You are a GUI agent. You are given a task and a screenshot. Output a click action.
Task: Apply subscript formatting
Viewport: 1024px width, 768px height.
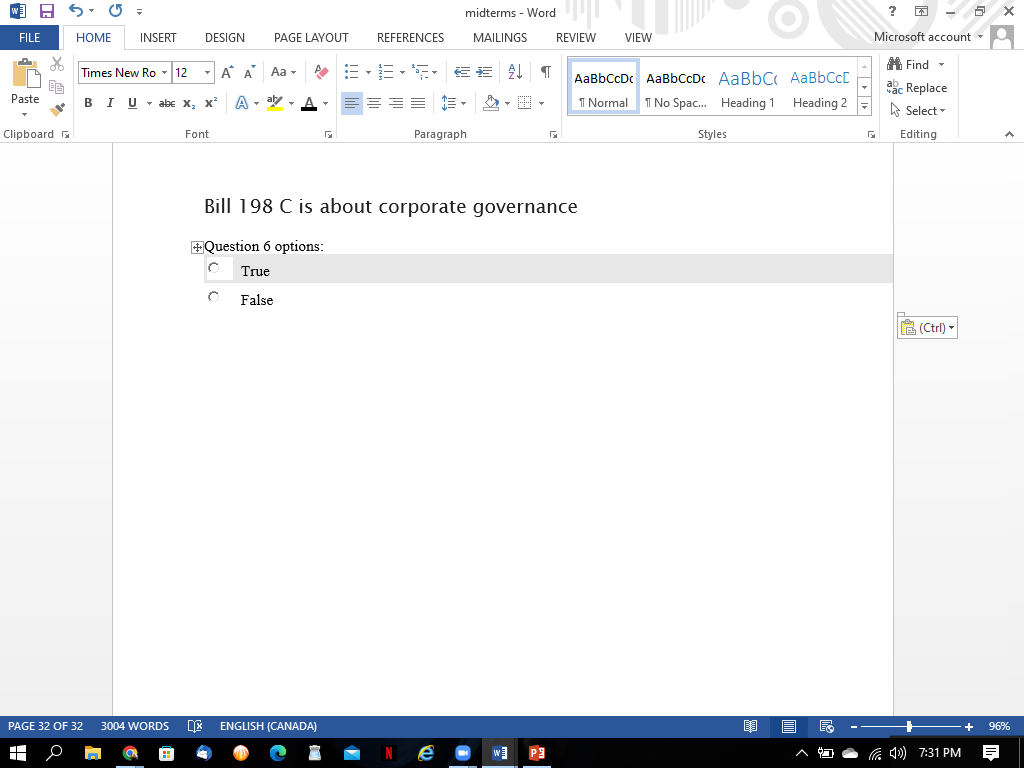[187, 102]
